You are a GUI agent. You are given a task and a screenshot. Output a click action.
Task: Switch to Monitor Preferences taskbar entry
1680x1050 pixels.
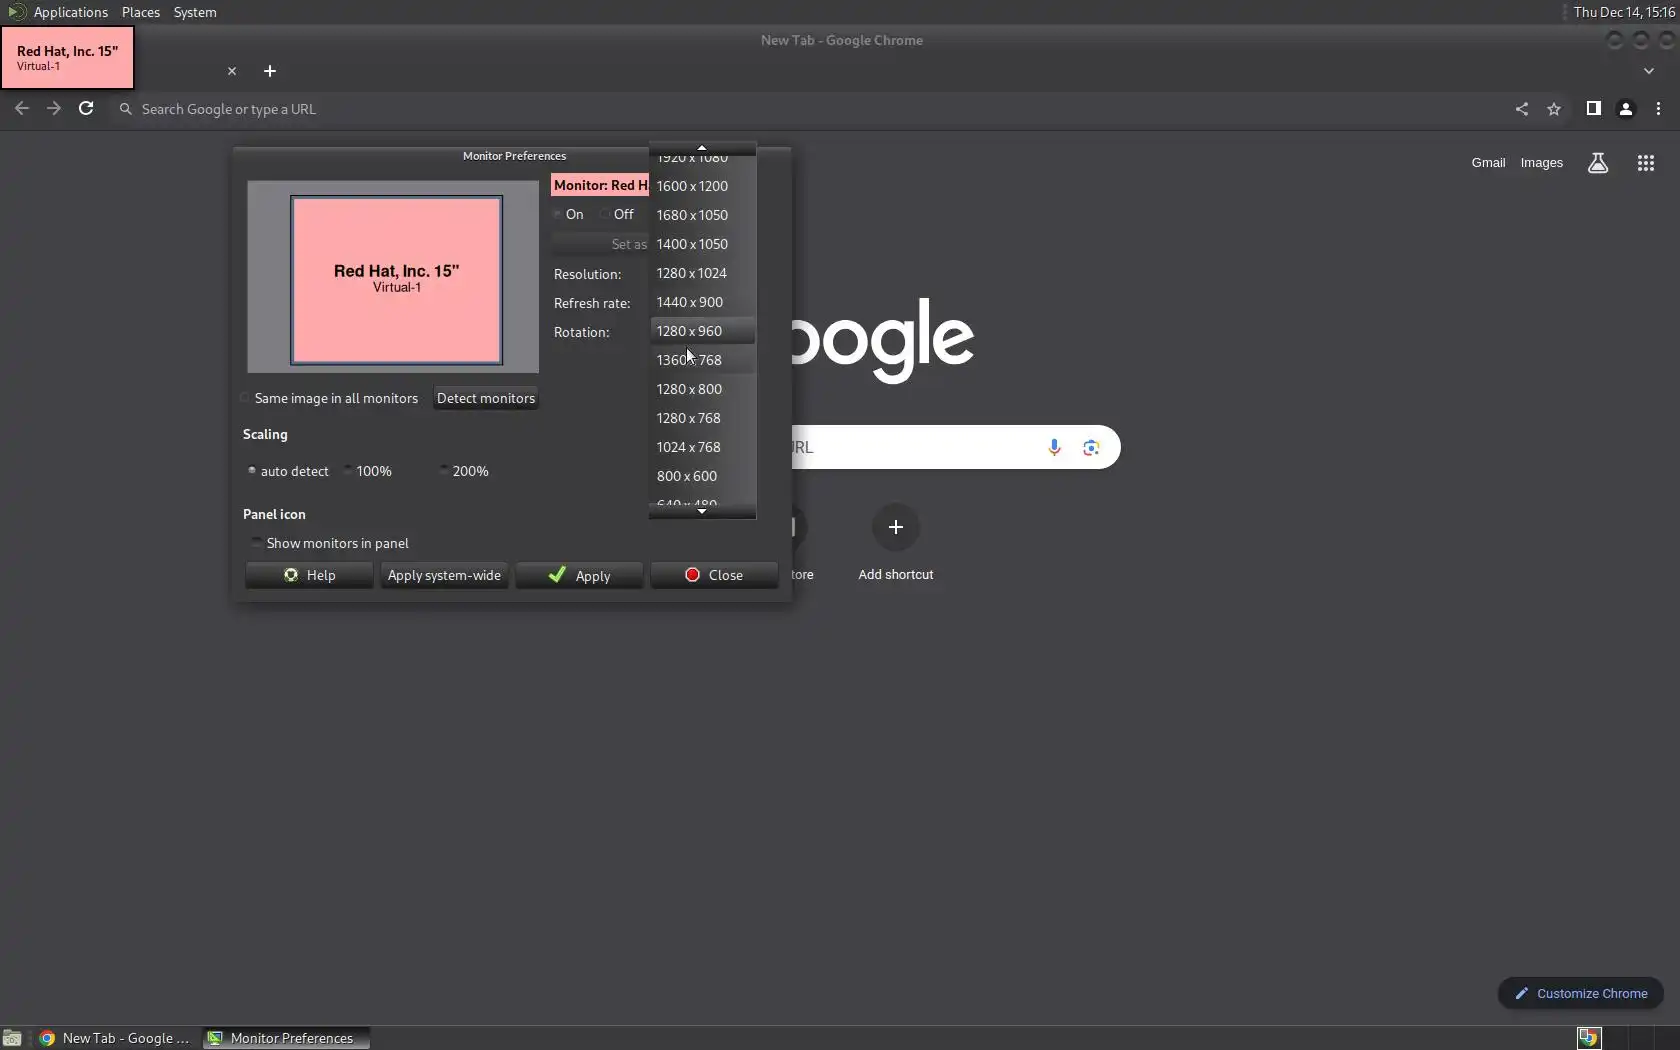[286, 1038]
